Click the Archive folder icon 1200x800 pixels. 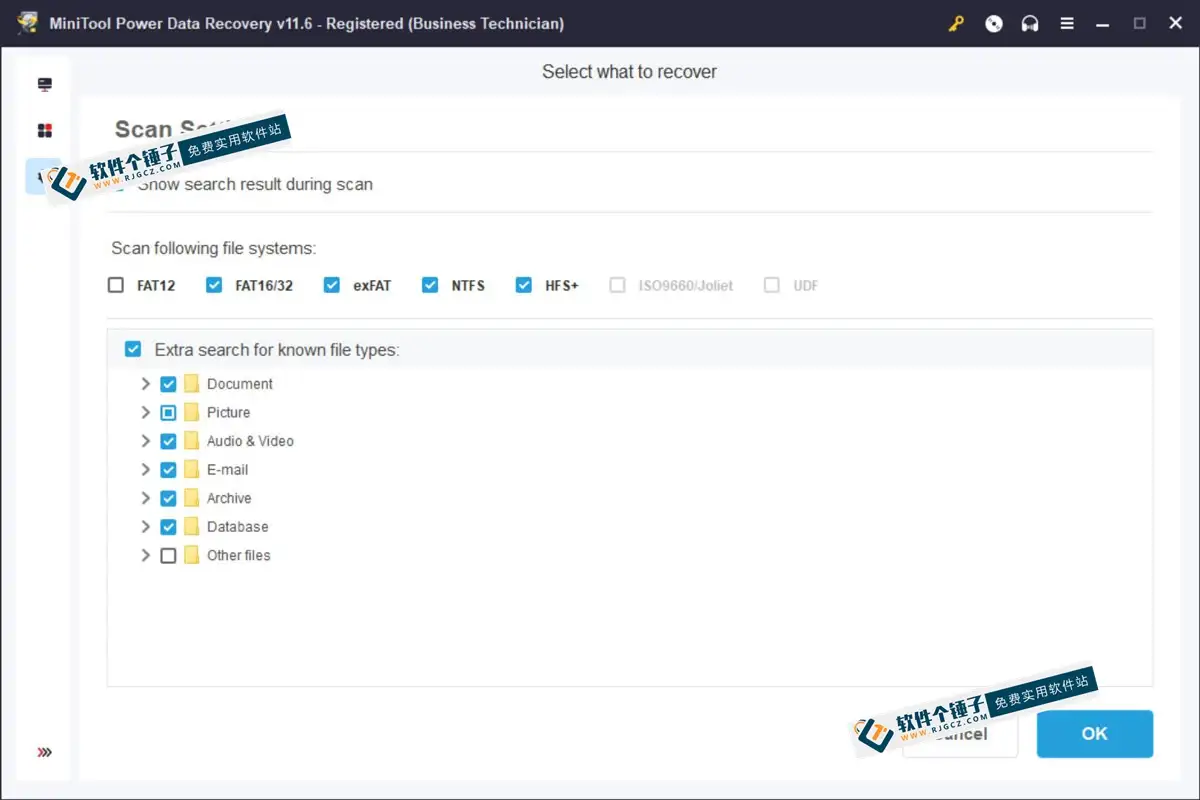[x=191, y=497]
